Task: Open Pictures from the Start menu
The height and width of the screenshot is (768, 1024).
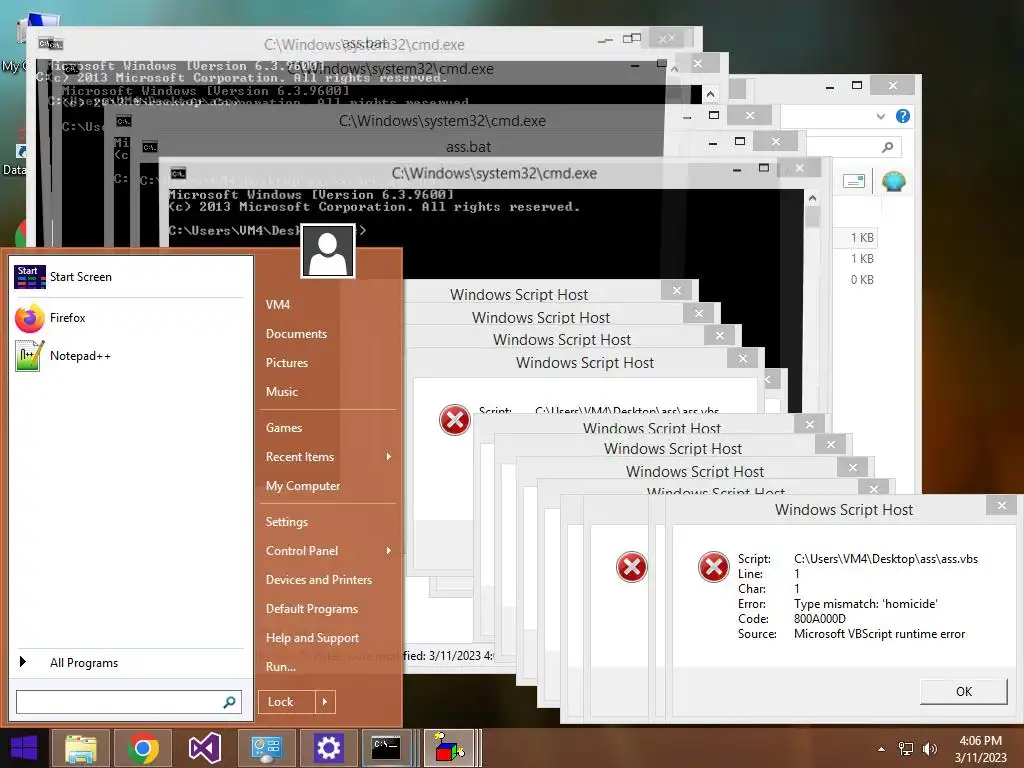Action: (287, 363)
